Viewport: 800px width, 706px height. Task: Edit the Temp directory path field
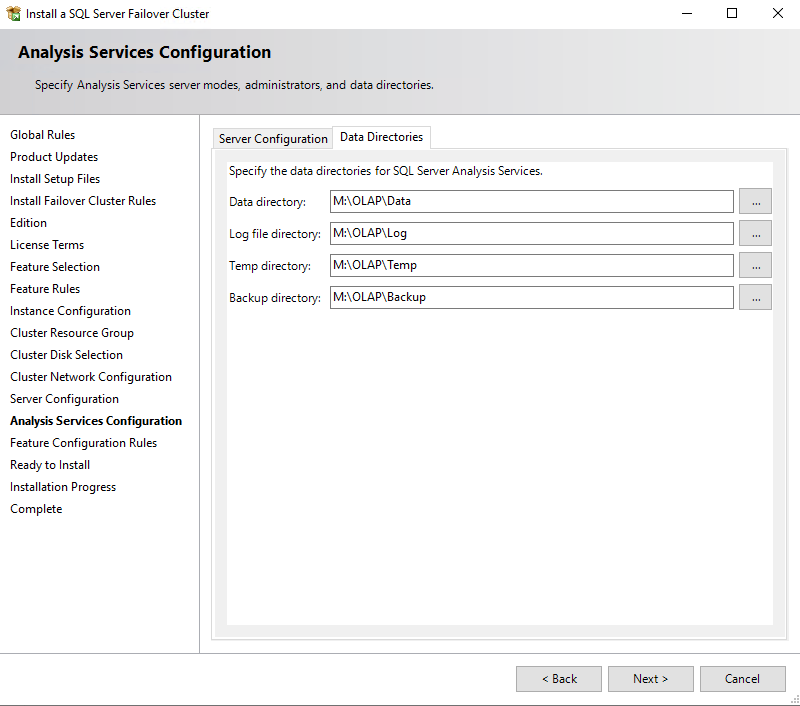pyautogui.click(x=532, y=265)
